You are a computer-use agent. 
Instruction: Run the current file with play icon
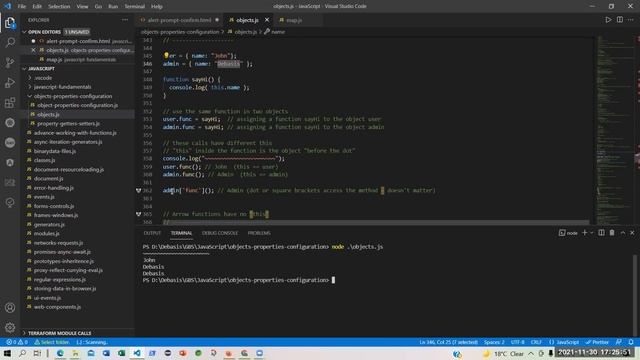pos(608,20)
